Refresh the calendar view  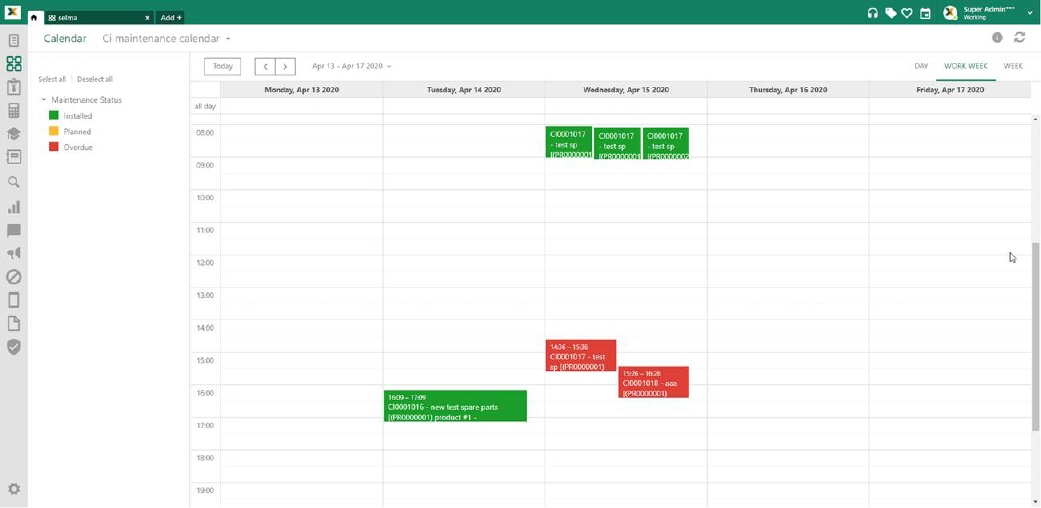[1019, 38]
